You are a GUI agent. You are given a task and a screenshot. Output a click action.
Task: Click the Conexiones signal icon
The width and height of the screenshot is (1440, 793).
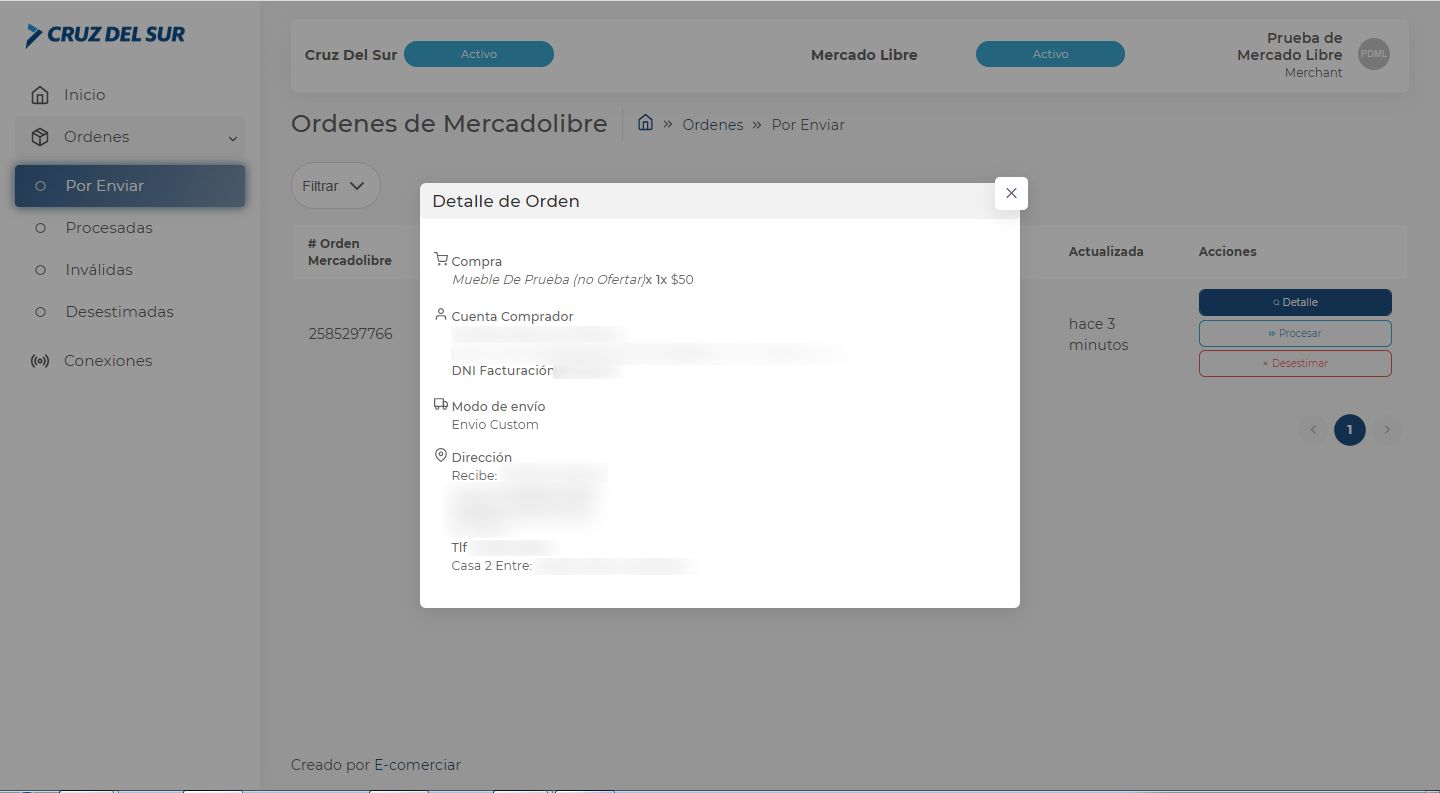pos(40,361)
